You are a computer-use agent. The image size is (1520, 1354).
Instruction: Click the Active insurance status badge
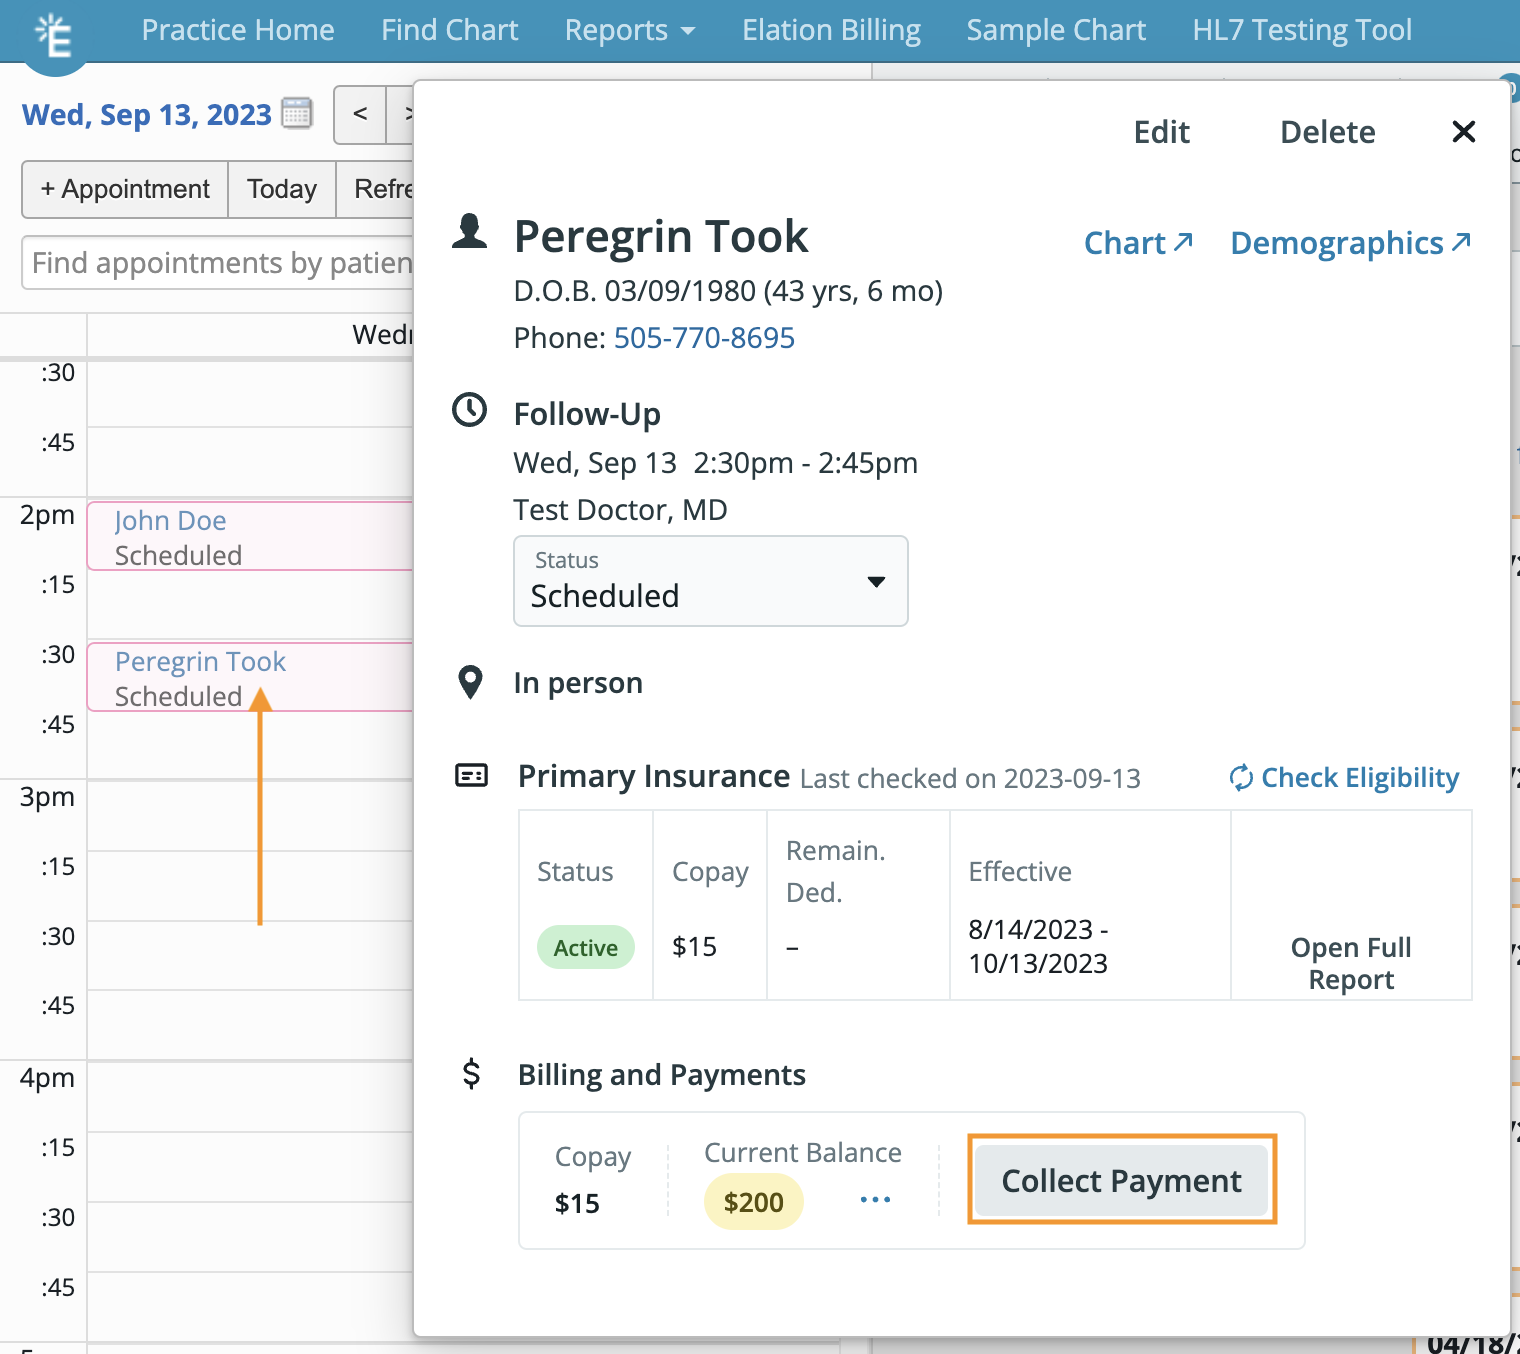click(586, 947)
